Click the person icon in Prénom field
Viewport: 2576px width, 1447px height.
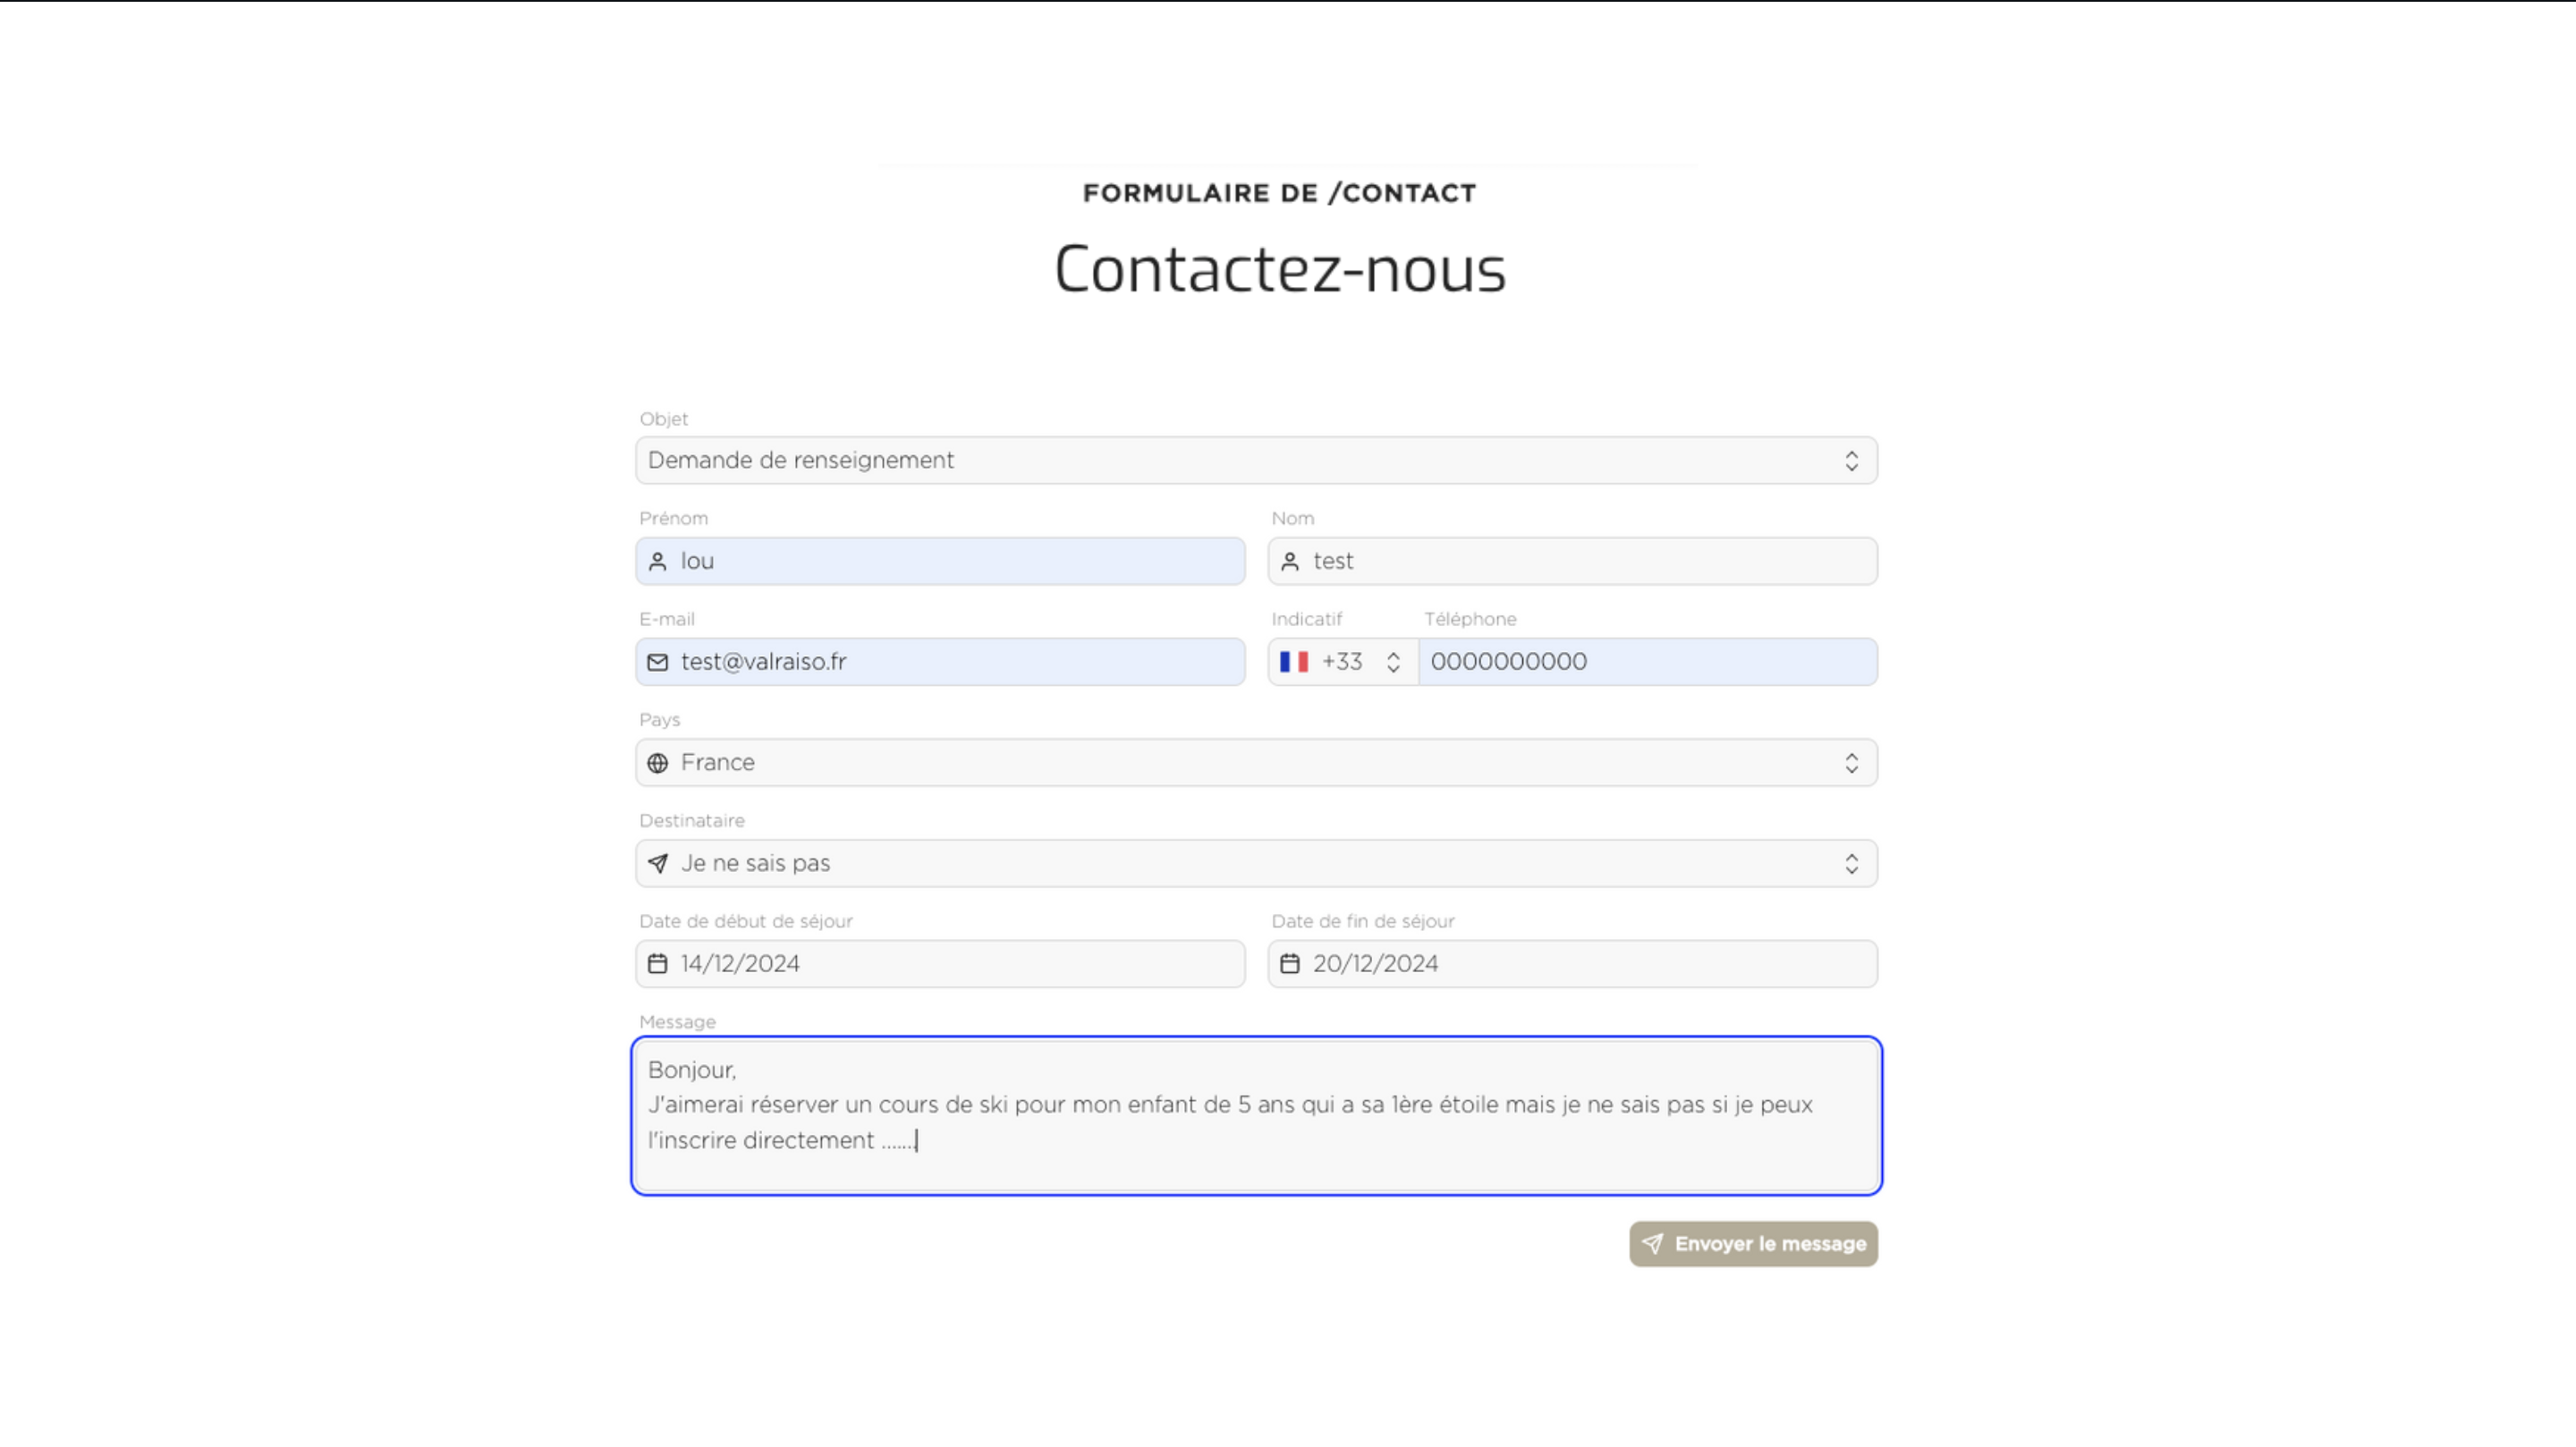657,562
